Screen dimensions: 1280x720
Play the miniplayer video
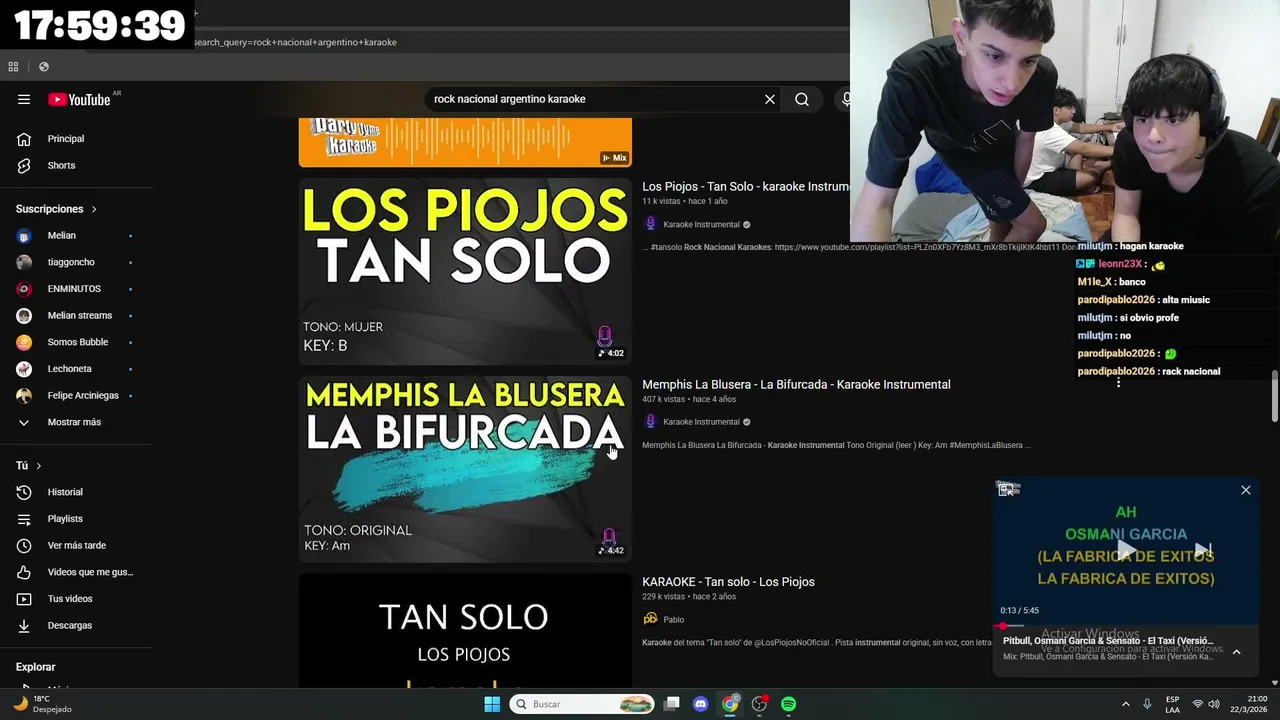[x=1125, y=550]
